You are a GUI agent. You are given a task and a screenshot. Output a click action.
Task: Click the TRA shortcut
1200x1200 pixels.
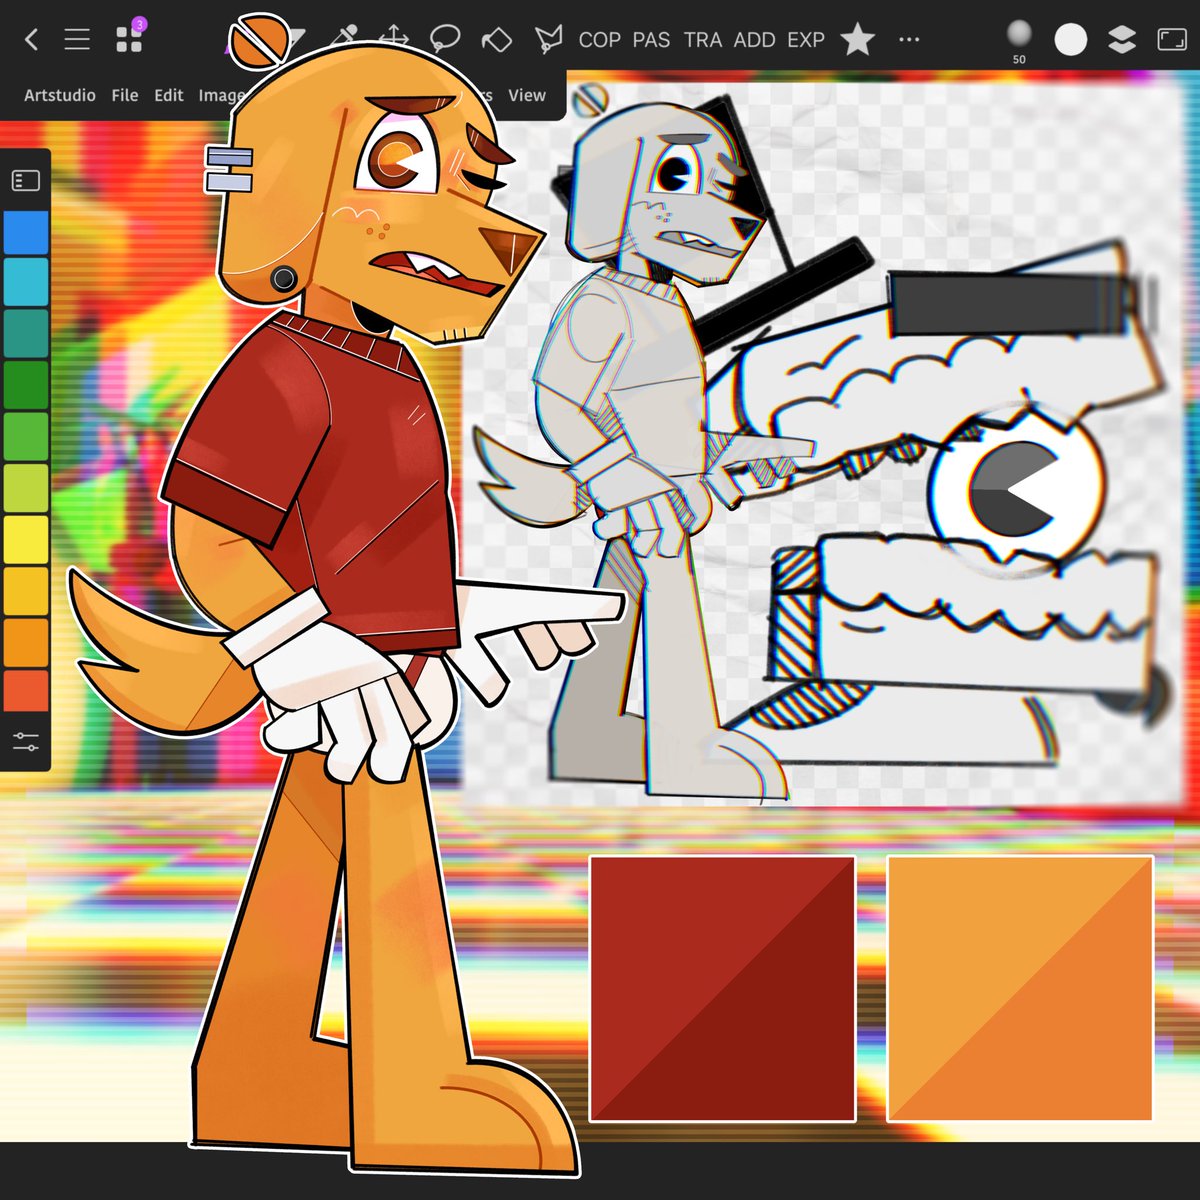coord(703,40)
